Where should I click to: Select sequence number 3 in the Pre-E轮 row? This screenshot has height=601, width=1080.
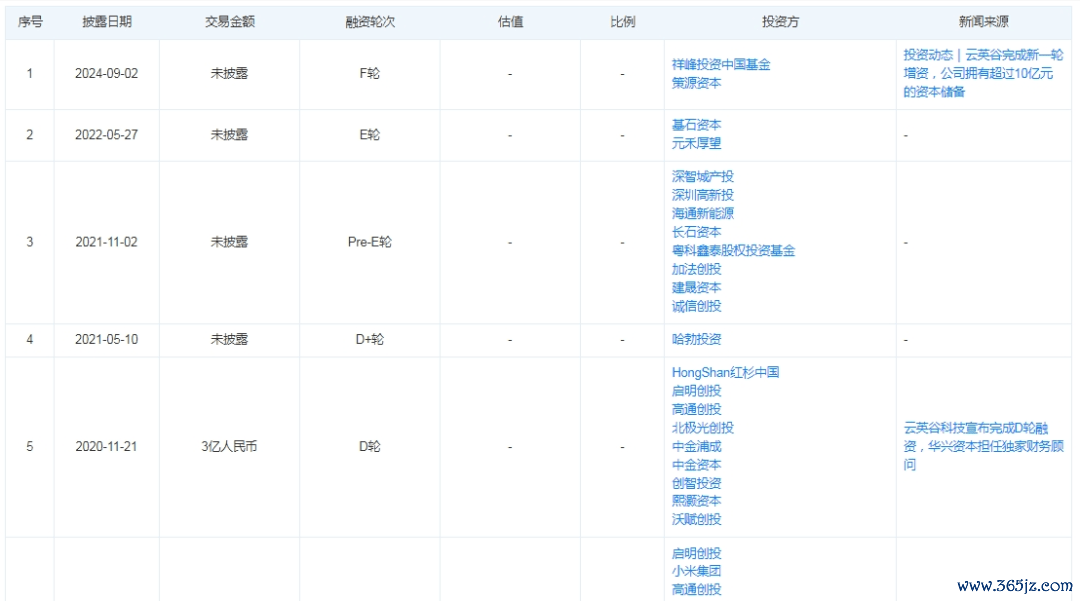30,242
